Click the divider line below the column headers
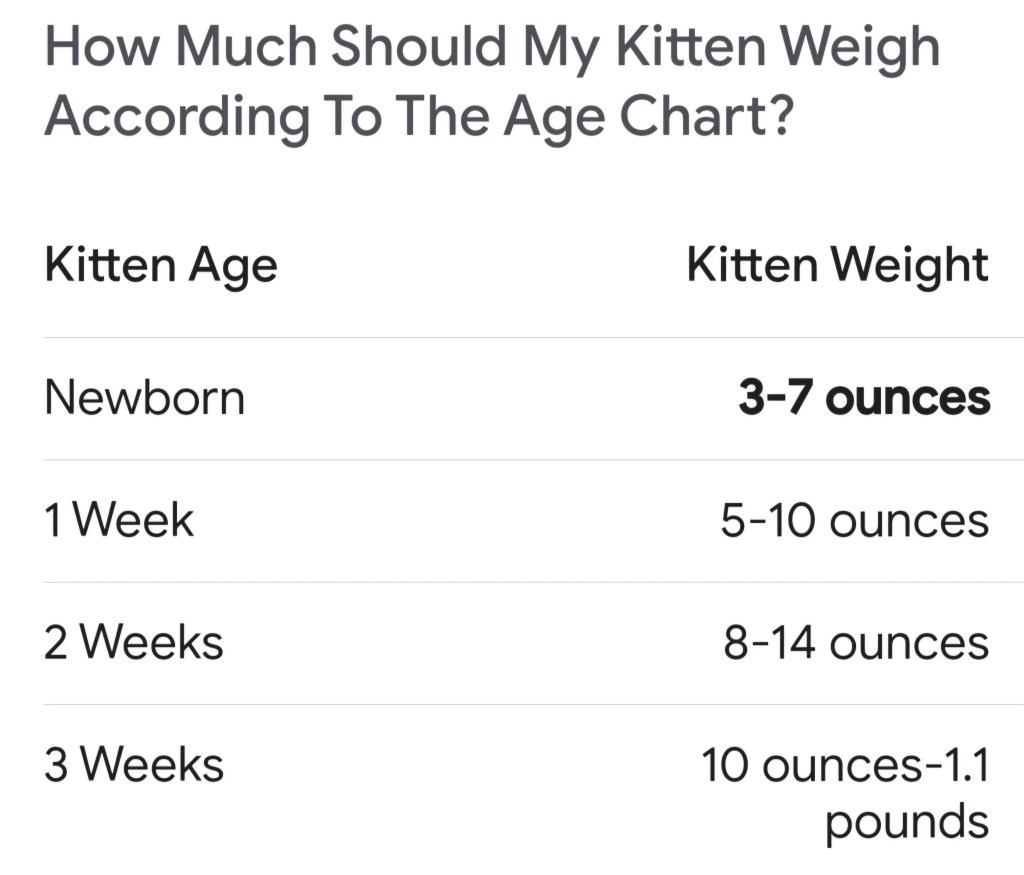The width and height of the screenshot is (1024, 875). click(512, 337)
